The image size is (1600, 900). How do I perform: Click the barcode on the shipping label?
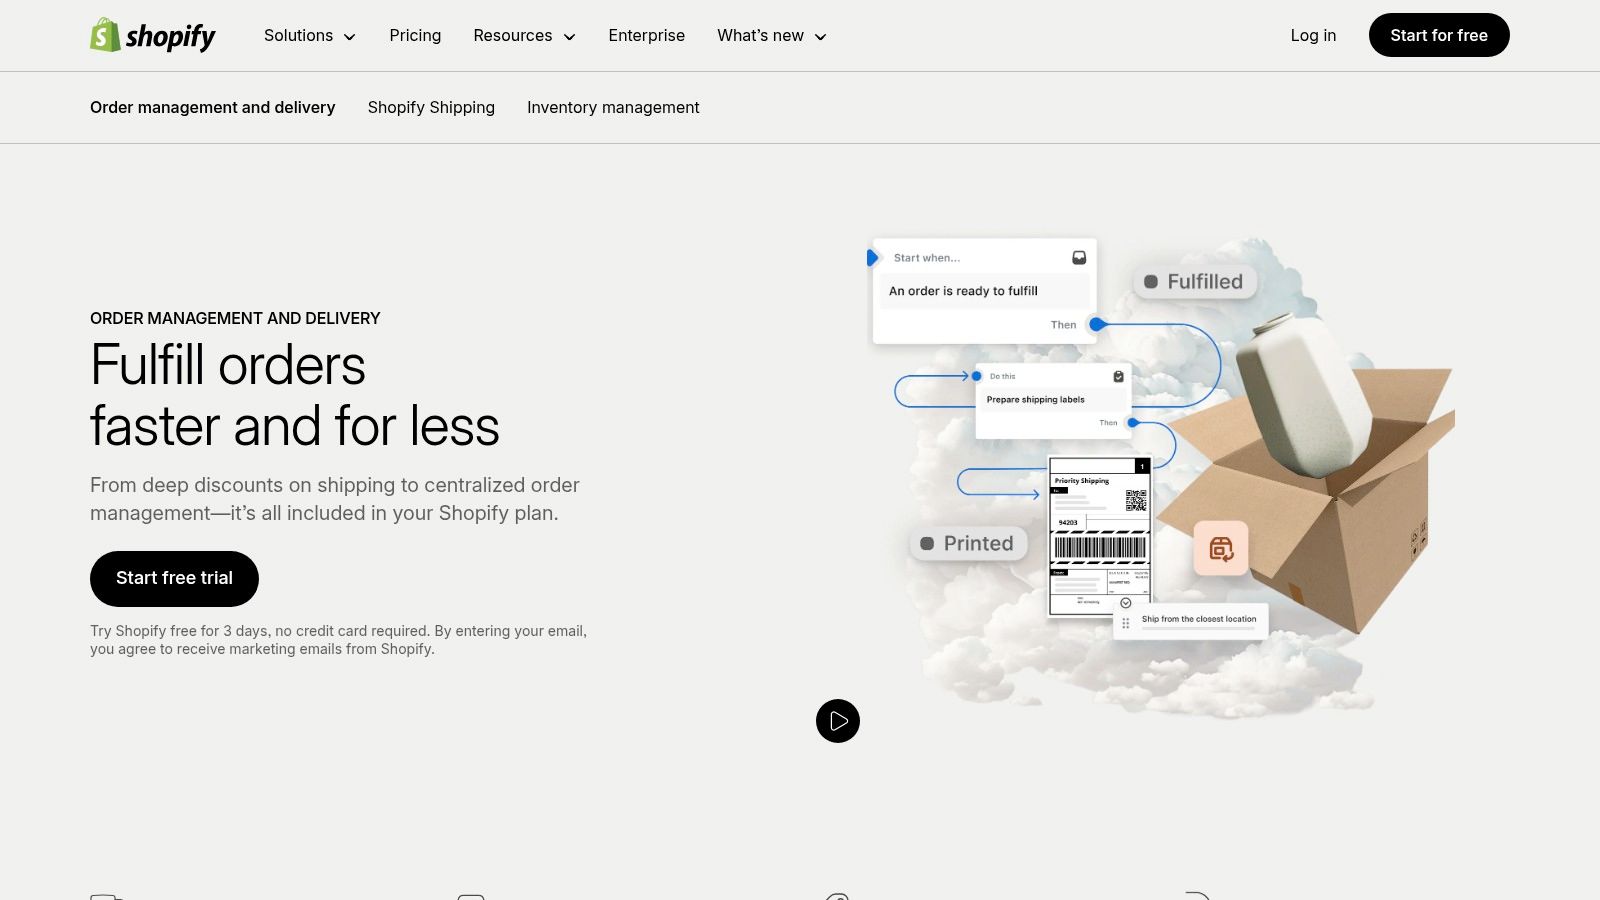tap(1100, 547)
